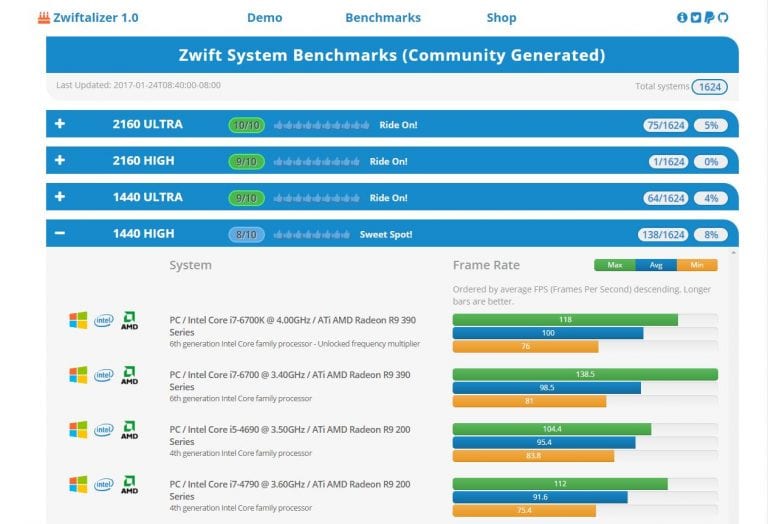Click Intel logo for i5-4690 row
768x524 pixels.
point(104,430)
